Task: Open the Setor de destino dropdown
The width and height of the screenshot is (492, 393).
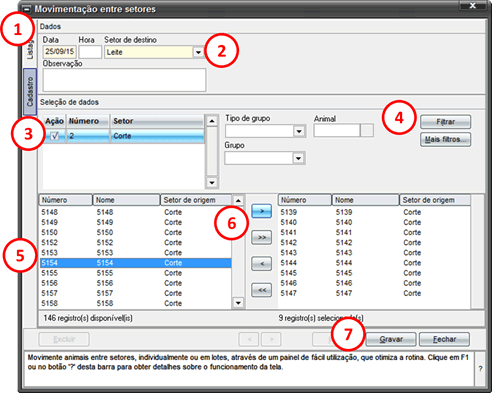Action: pyautogui.click(x=199, y=52)
